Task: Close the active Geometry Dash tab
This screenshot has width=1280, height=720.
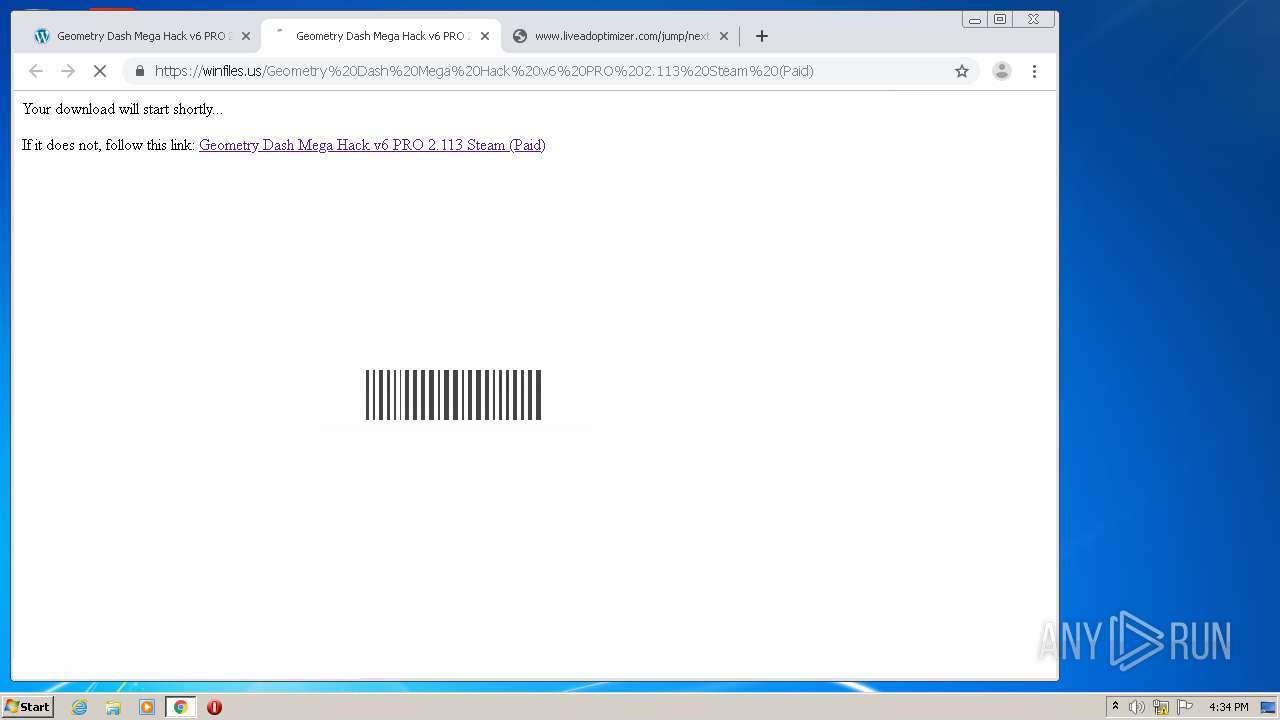Action: click(x=485, y=36)
